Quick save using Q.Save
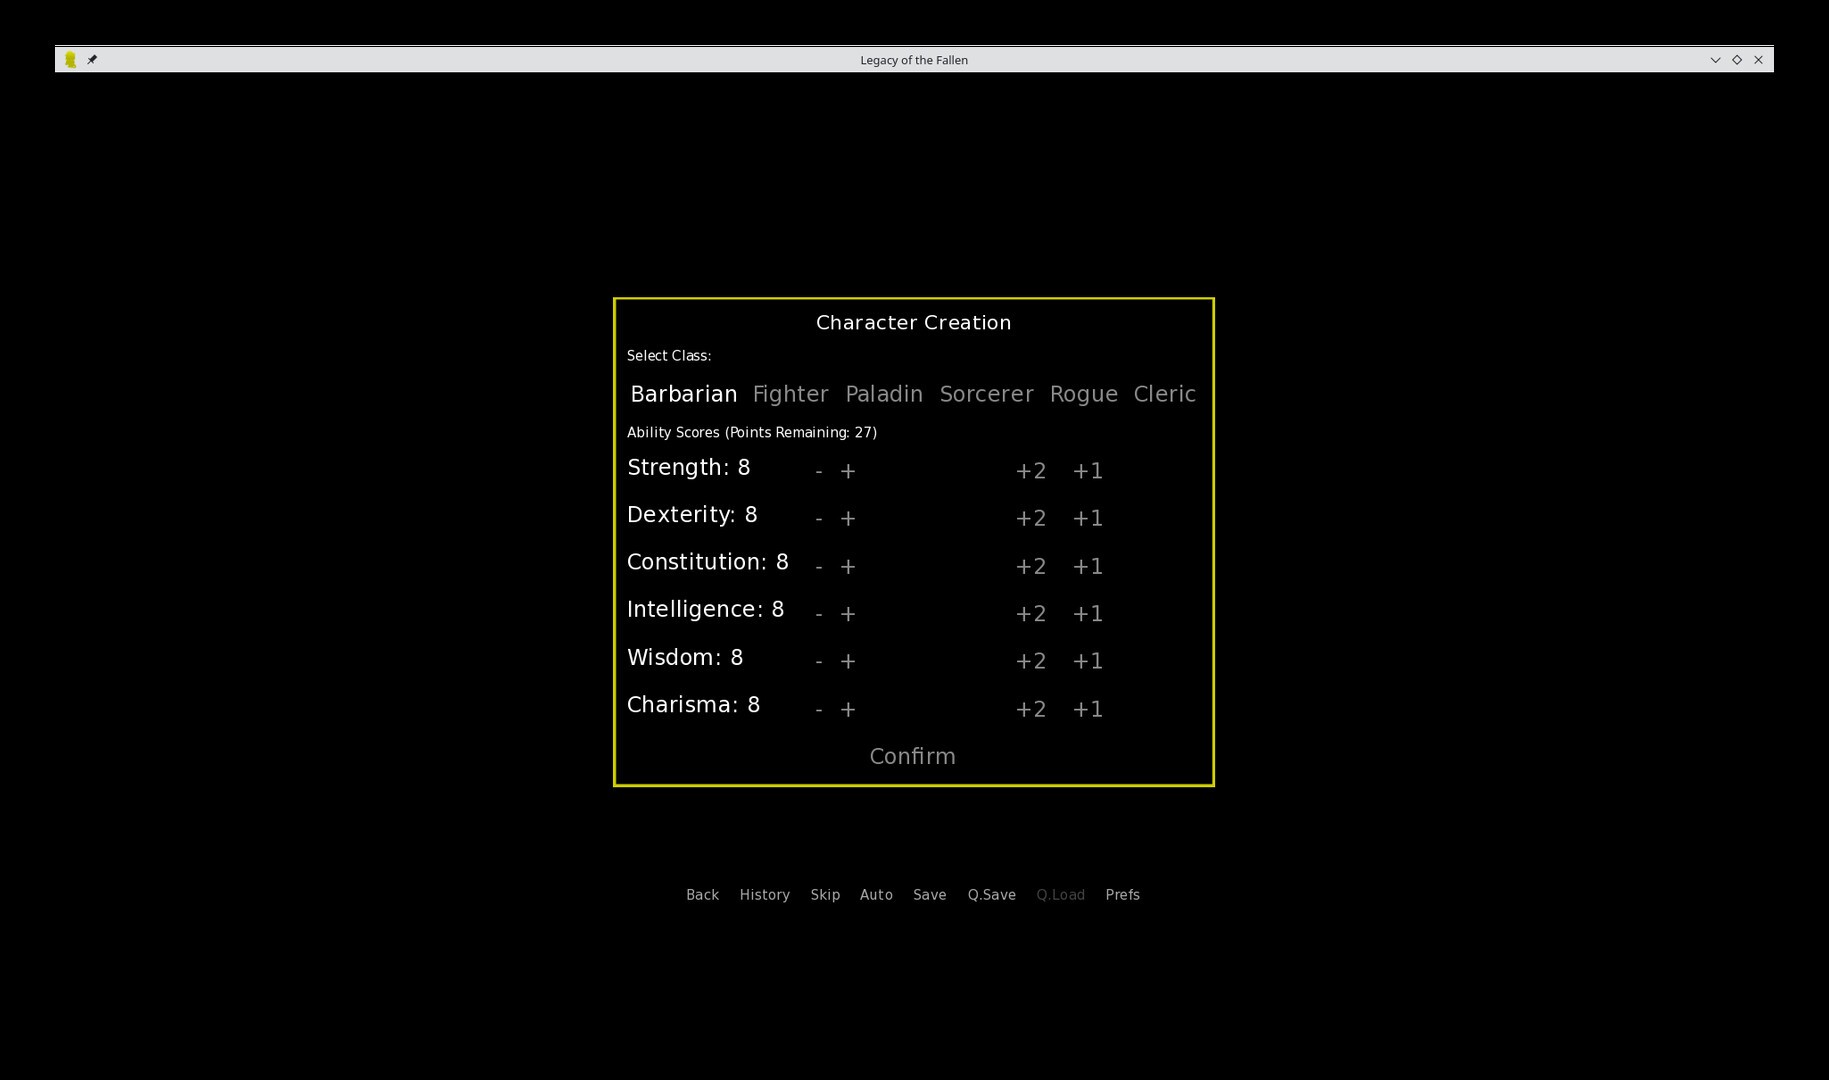This screenshot has height=1080, width=1829. tap(991, 894)
